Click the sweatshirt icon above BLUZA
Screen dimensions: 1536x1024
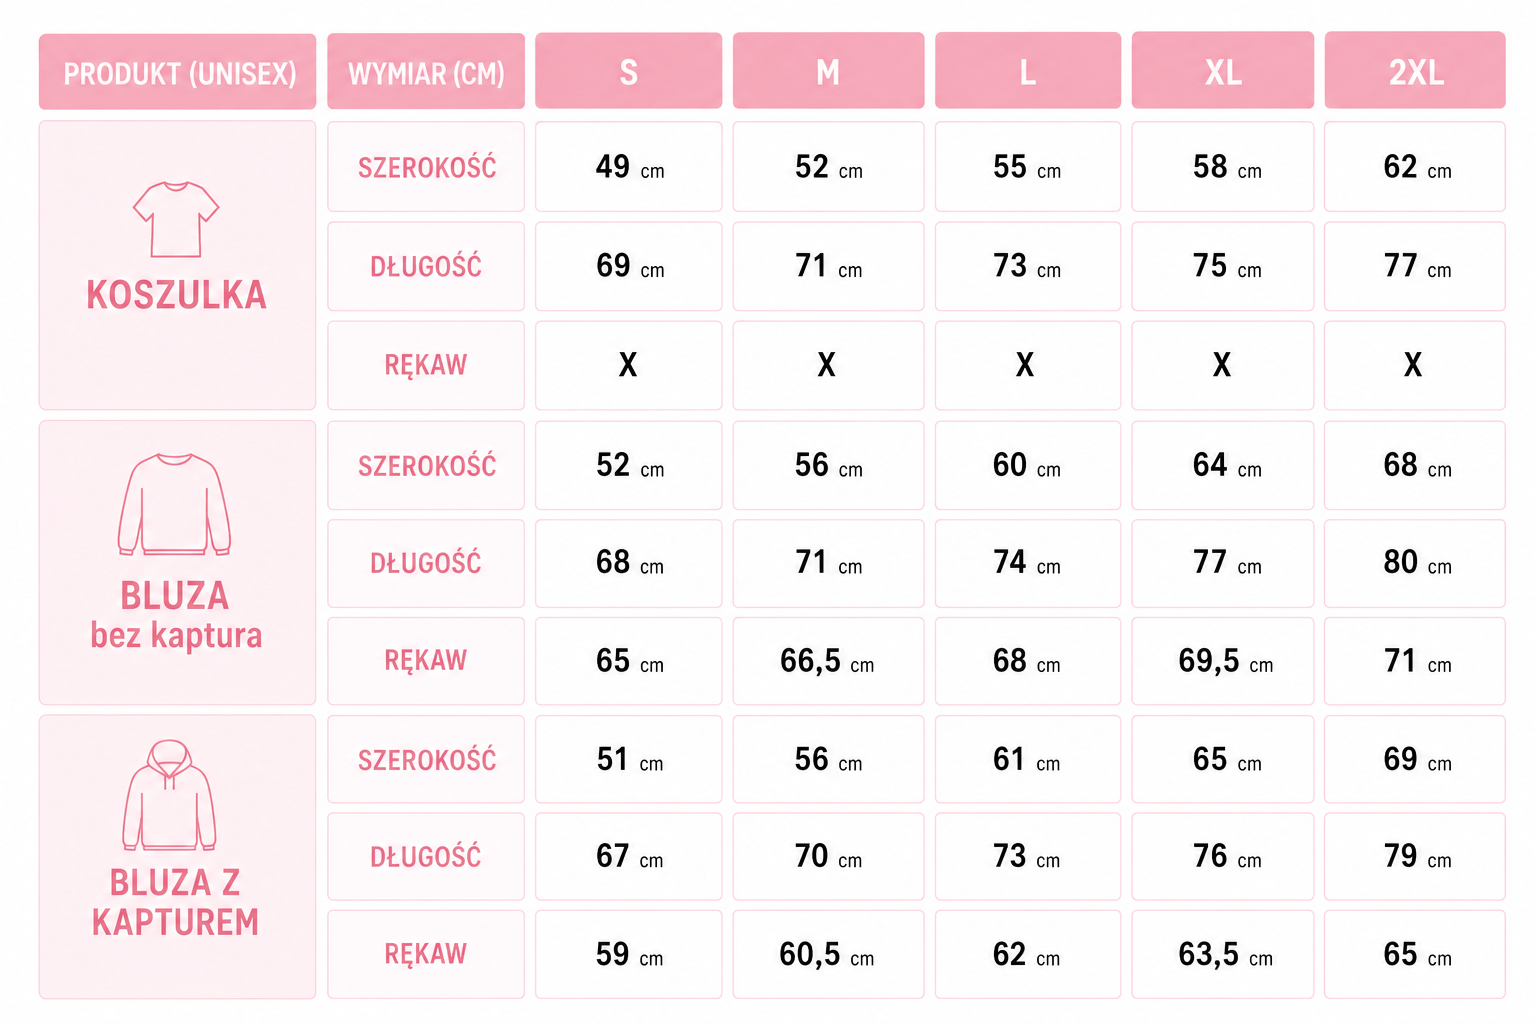click(x=174, y=505)
